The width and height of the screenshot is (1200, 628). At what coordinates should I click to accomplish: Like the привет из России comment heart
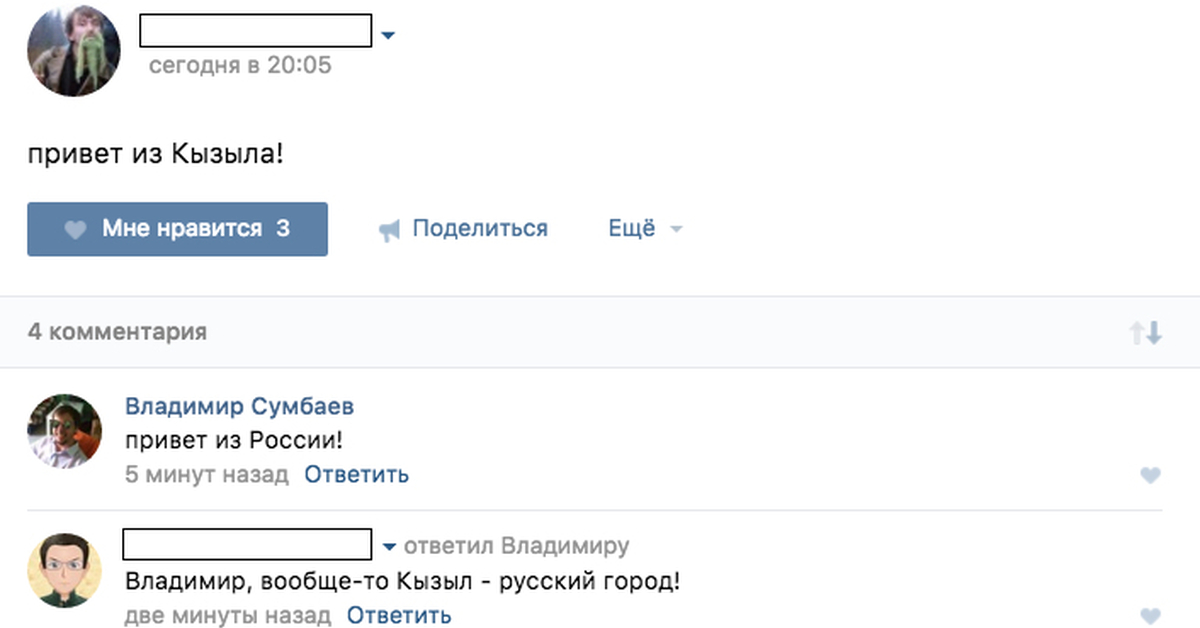pos(1150,475)
